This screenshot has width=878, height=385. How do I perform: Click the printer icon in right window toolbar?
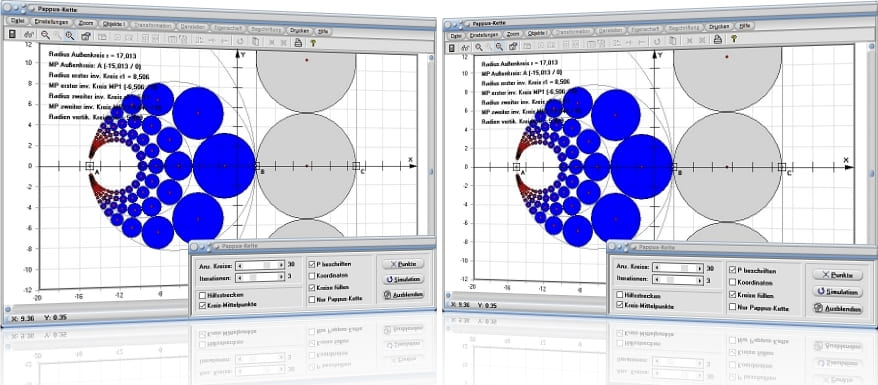pyautogui.click(x=717, y=39)
